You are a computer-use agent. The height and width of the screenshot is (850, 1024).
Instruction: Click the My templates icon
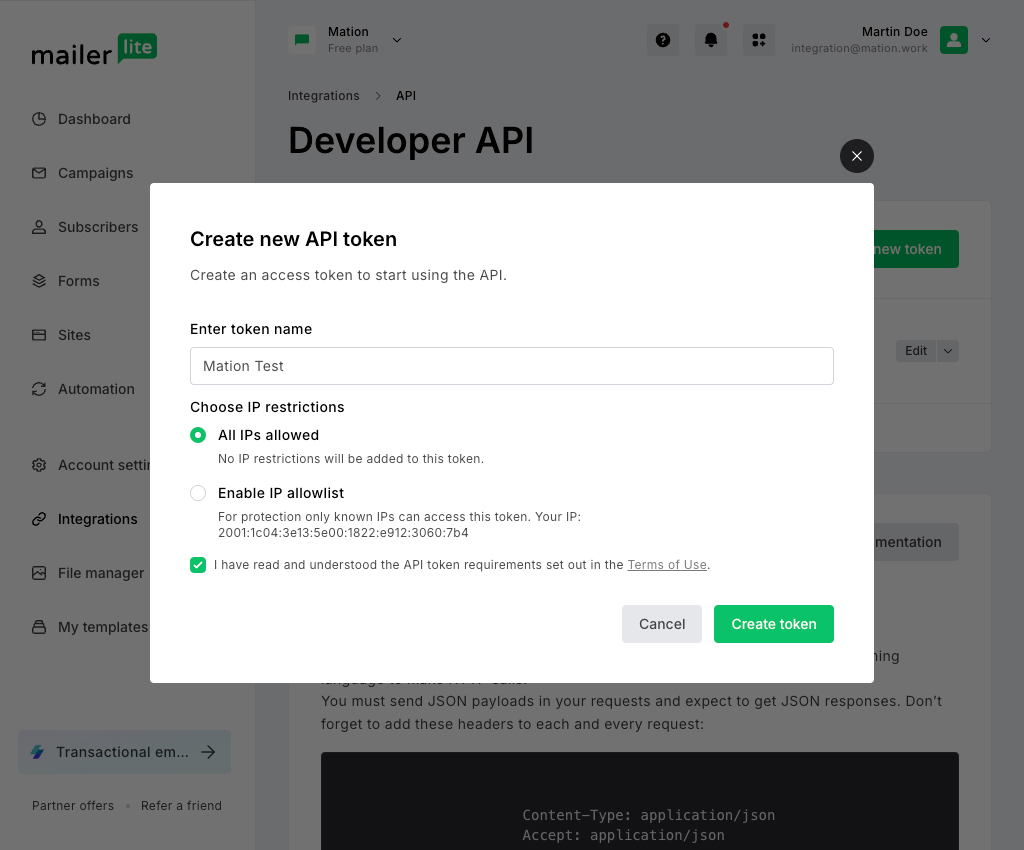(x=39, y=627)
